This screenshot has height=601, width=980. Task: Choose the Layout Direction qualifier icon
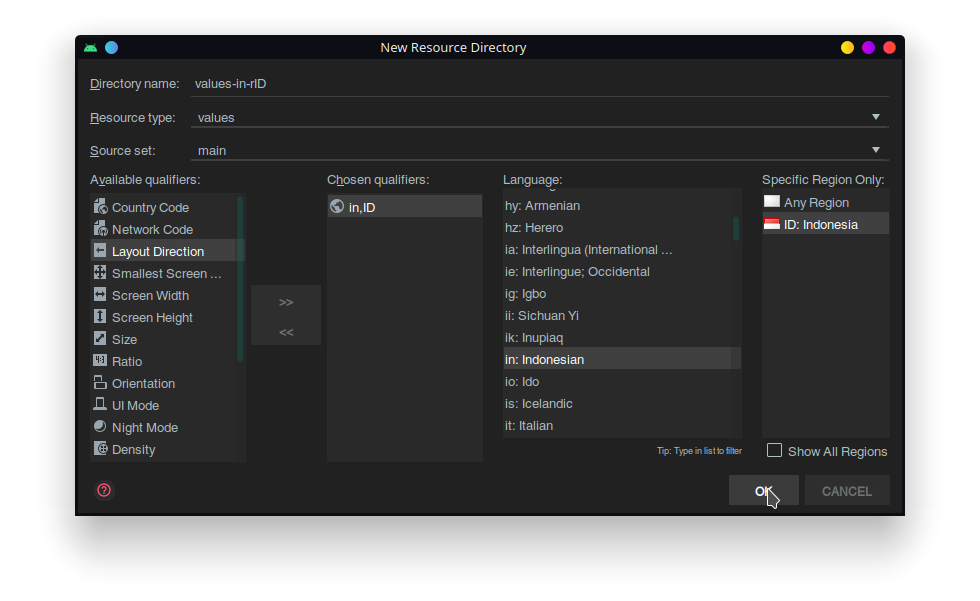point(100,251)
